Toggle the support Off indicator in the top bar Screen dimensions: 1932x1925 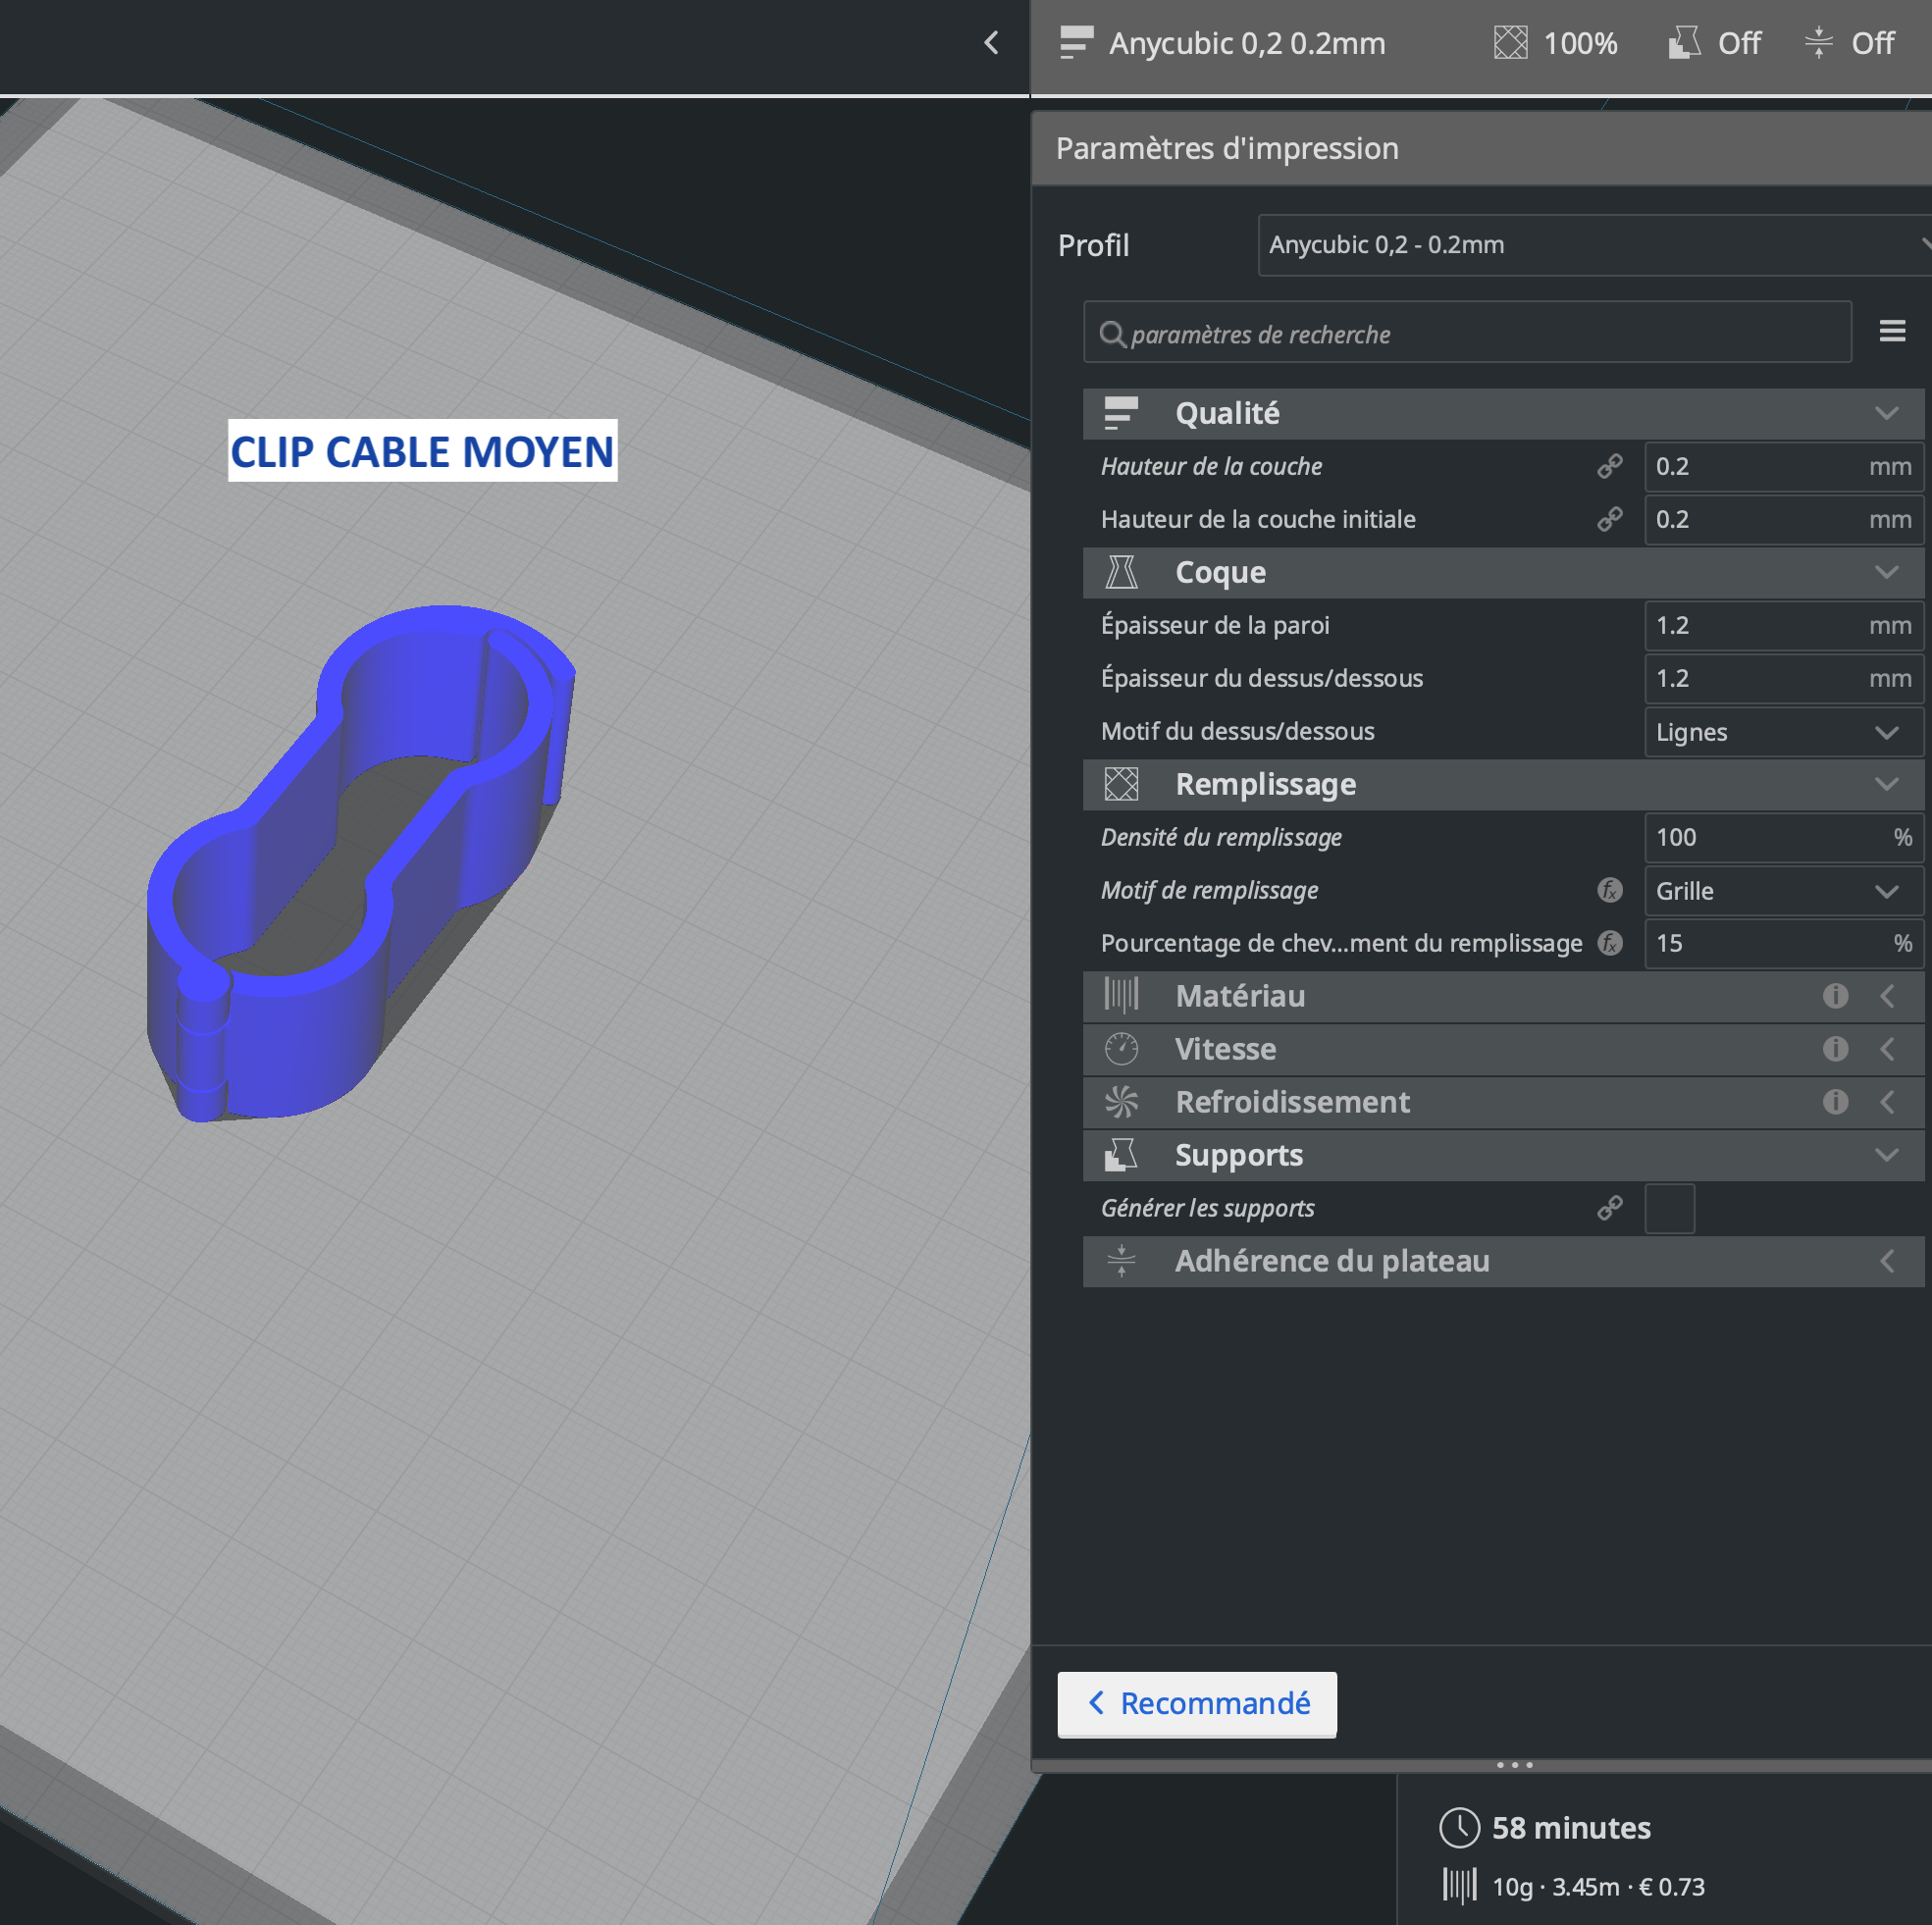(1714, 43)
